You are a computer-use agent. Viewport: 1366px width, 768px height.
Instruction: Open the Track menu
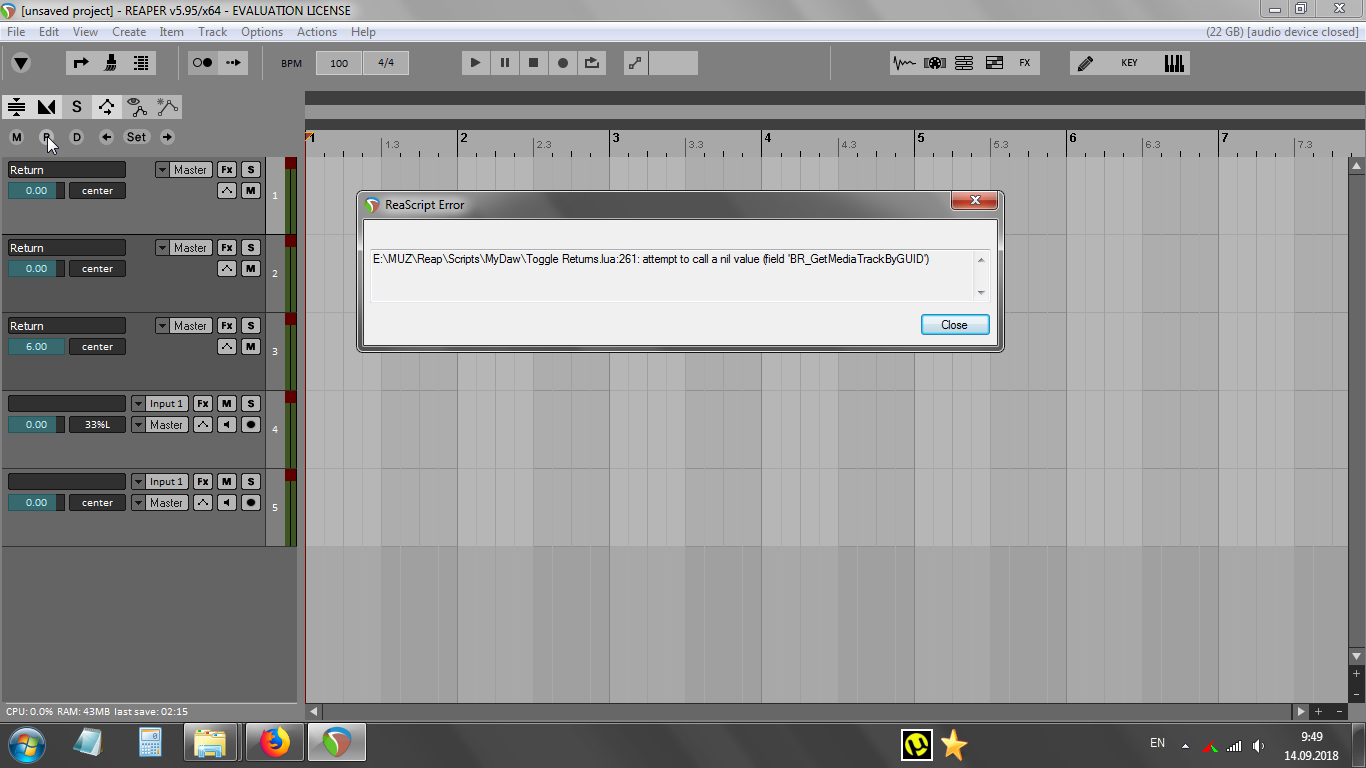[x=213, y=32]
